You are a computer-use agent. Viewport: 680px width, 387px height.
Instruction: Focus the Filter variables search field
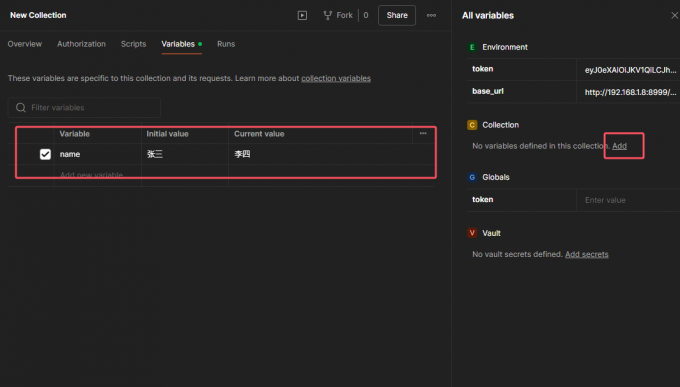[x=84, y=108]
